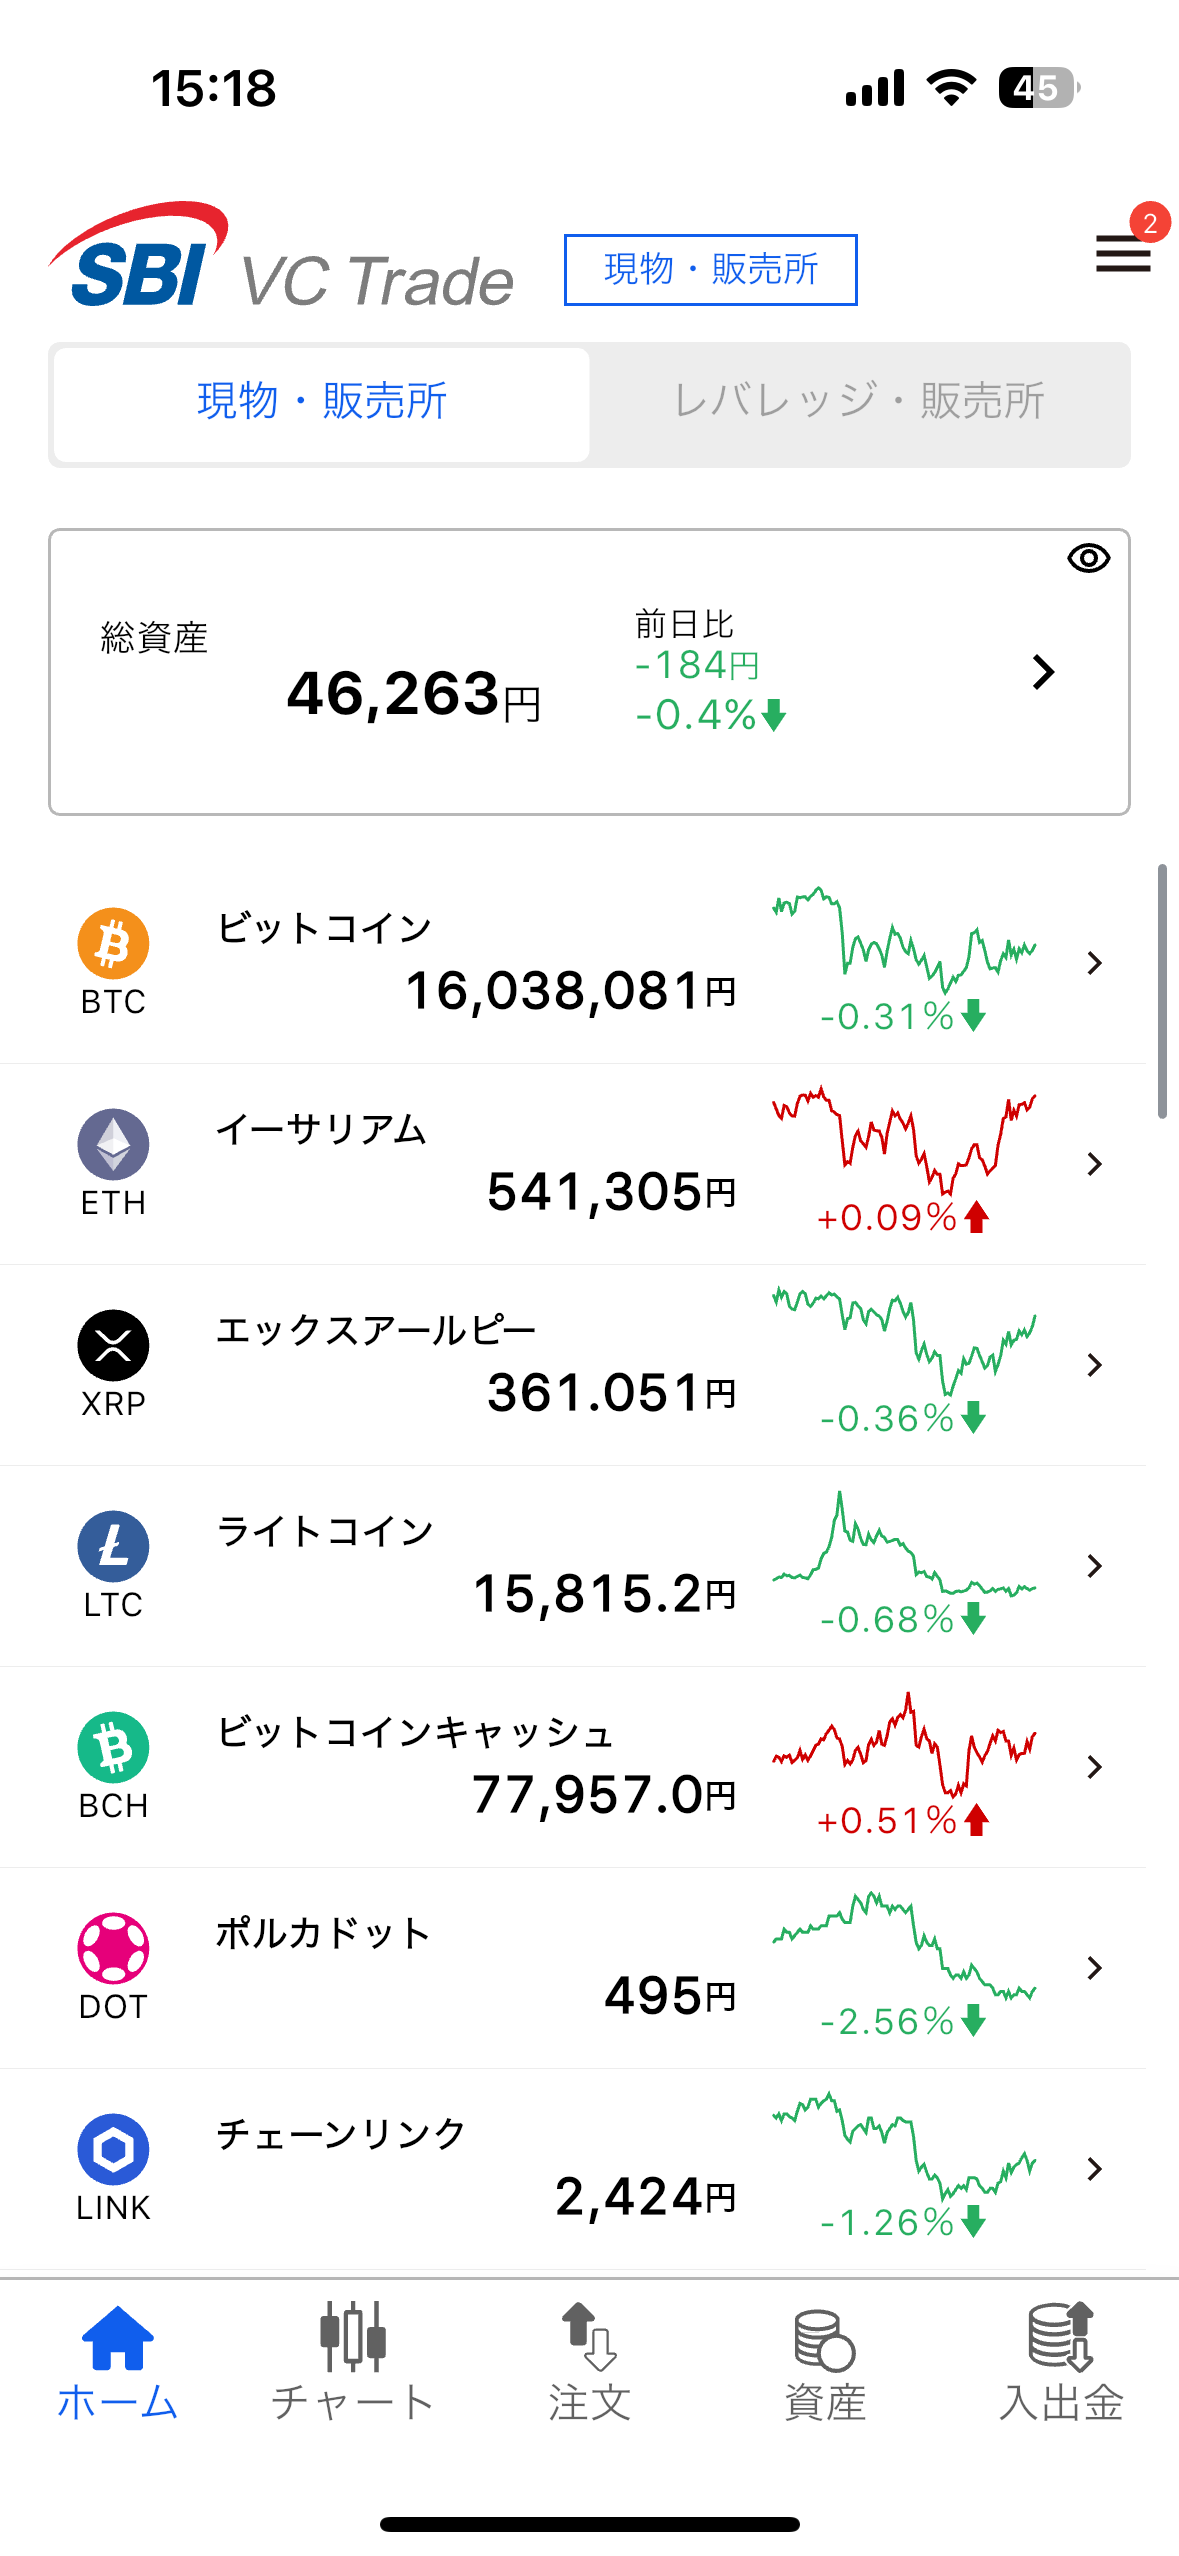Select the 現物・販売所 segment
The image size is (1179, 2556).
322,402
